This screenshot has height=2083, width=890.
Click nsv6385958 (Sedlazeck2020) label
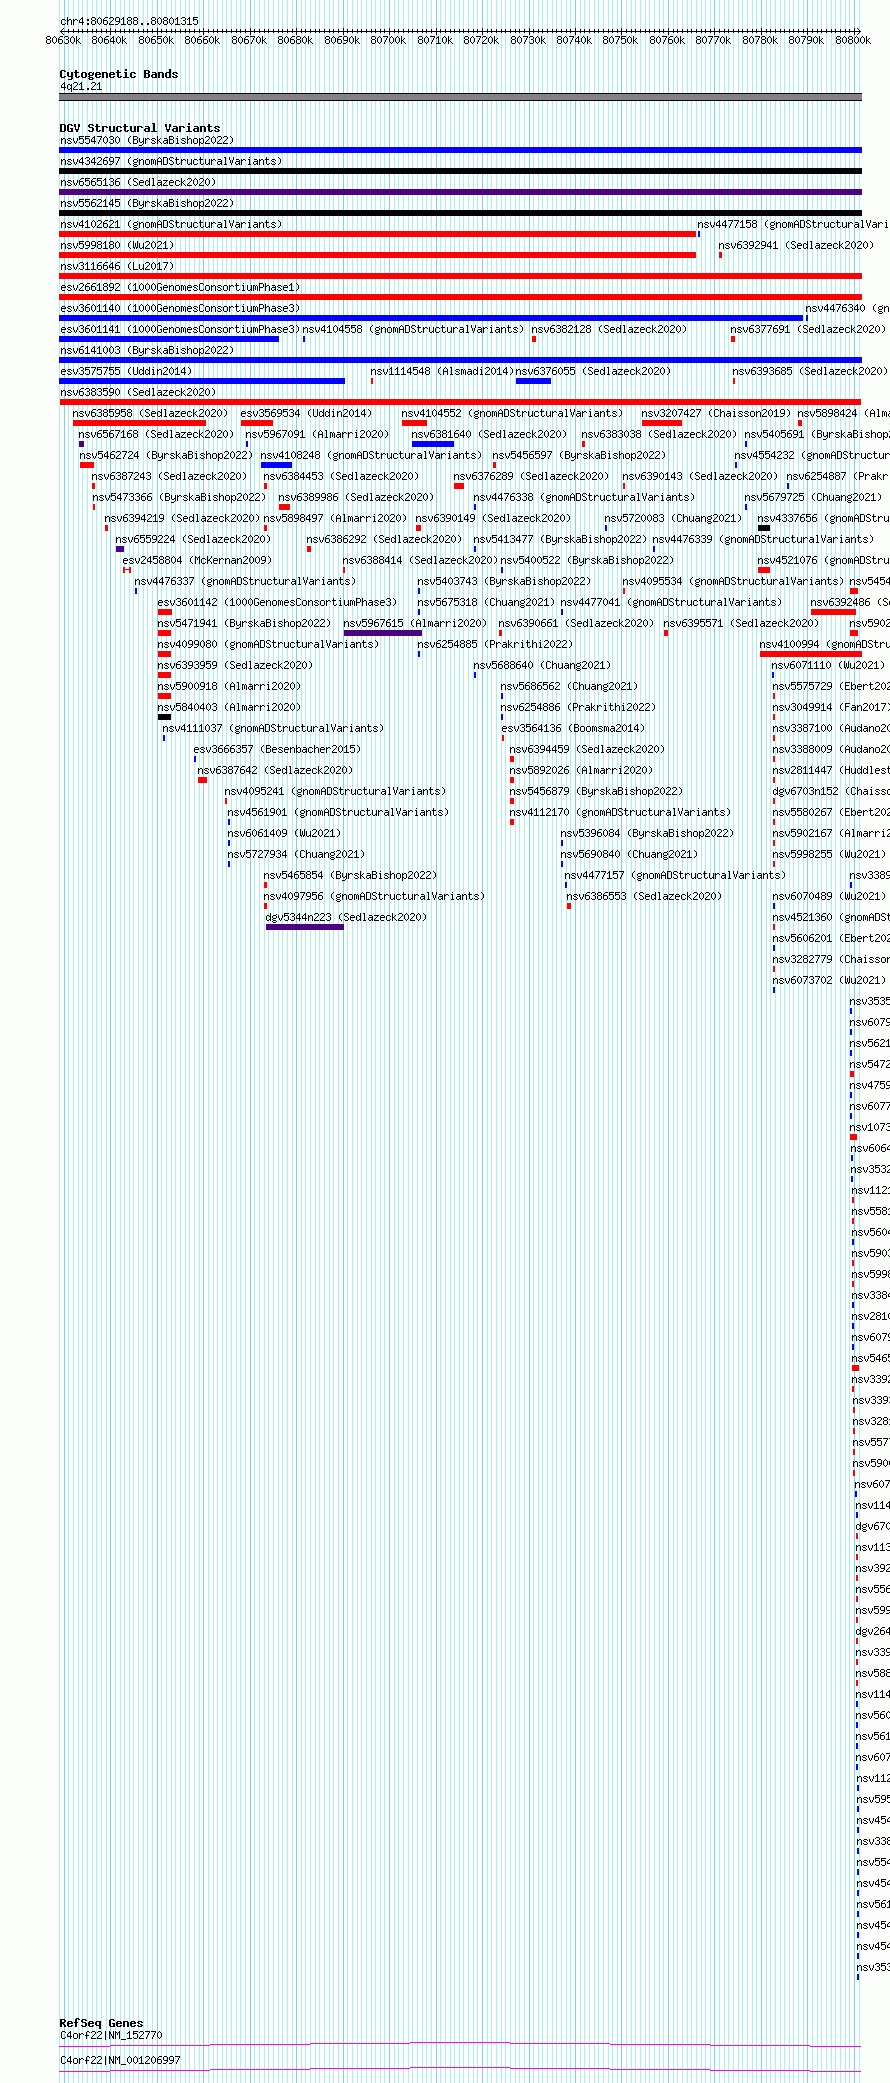point(150,413)
